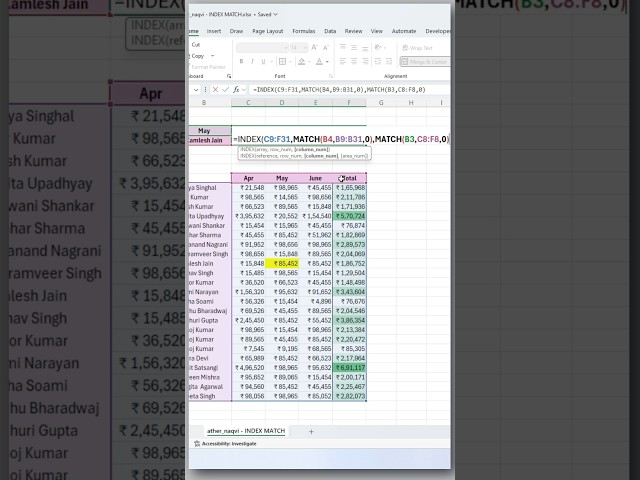Click the Copy button

pos(198,56)
